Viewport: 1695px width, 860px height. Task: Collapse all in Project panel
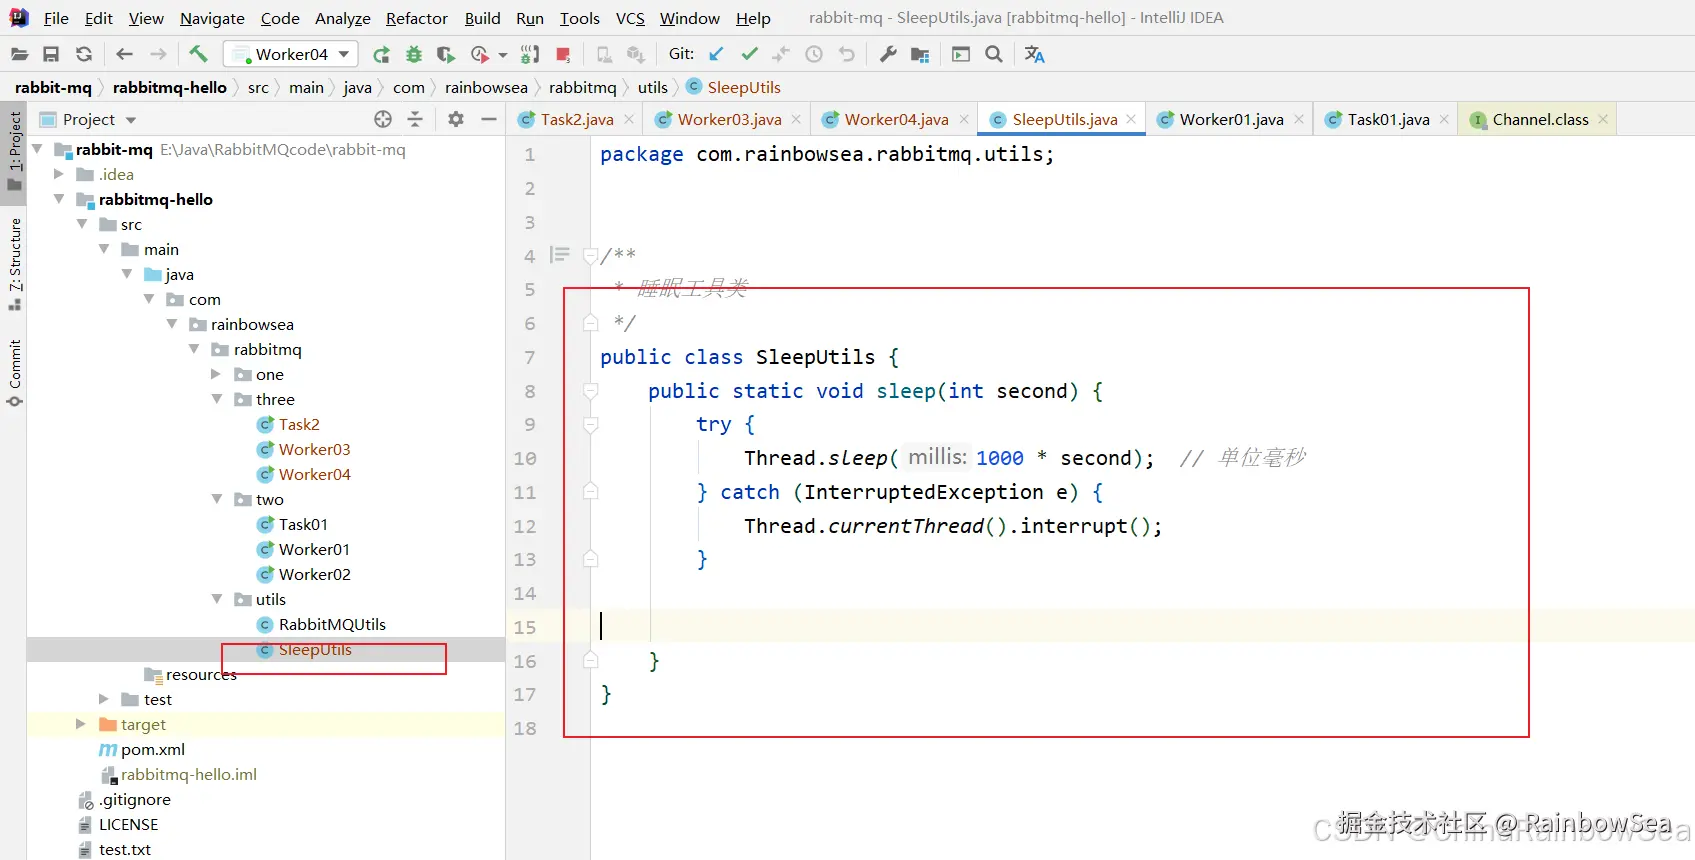point(415,119)
